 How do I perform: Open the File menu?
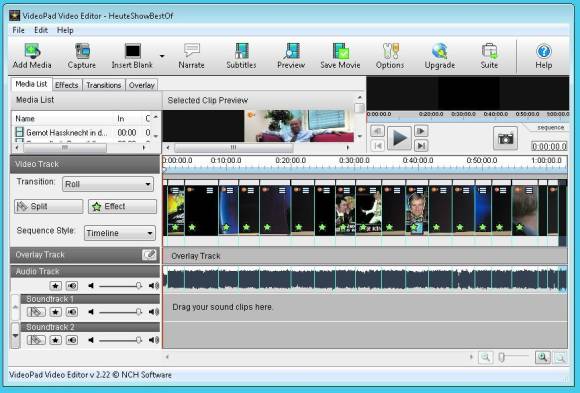click(x=18, y=30)
